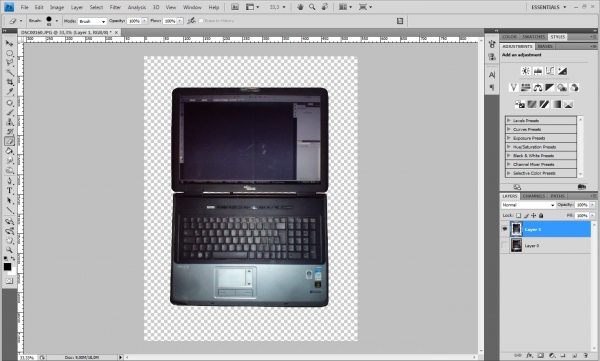Add a Levels adjustment

click(x=538, y=71)
